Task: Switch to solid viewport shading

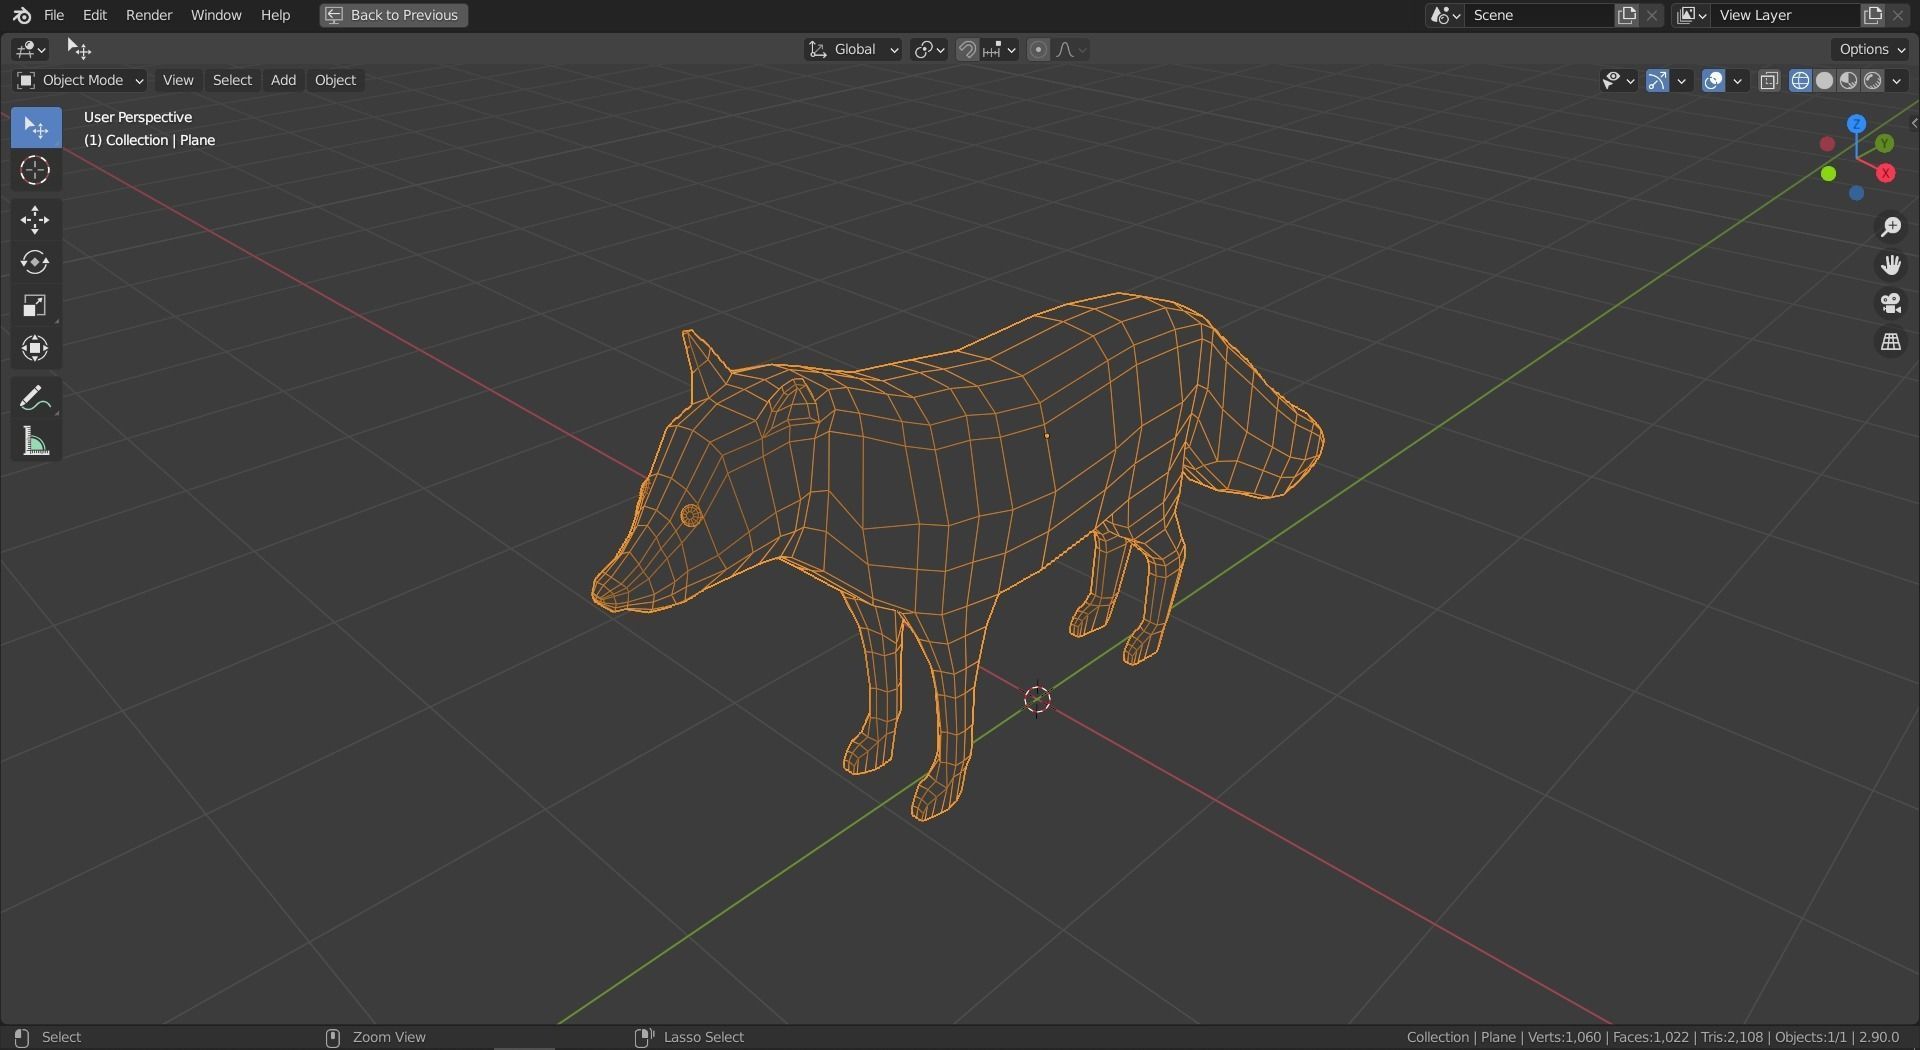Action: [x=1824, y=81]
